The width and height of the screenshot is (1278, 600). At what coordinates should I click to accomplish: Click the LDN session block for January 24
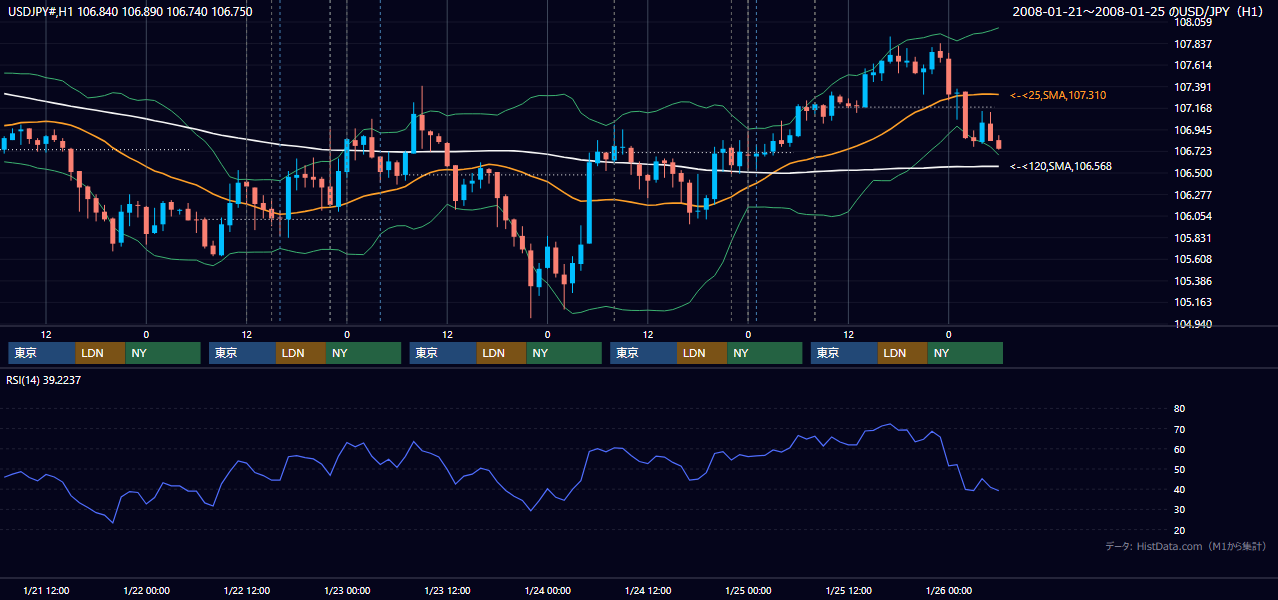click(703, 353)
